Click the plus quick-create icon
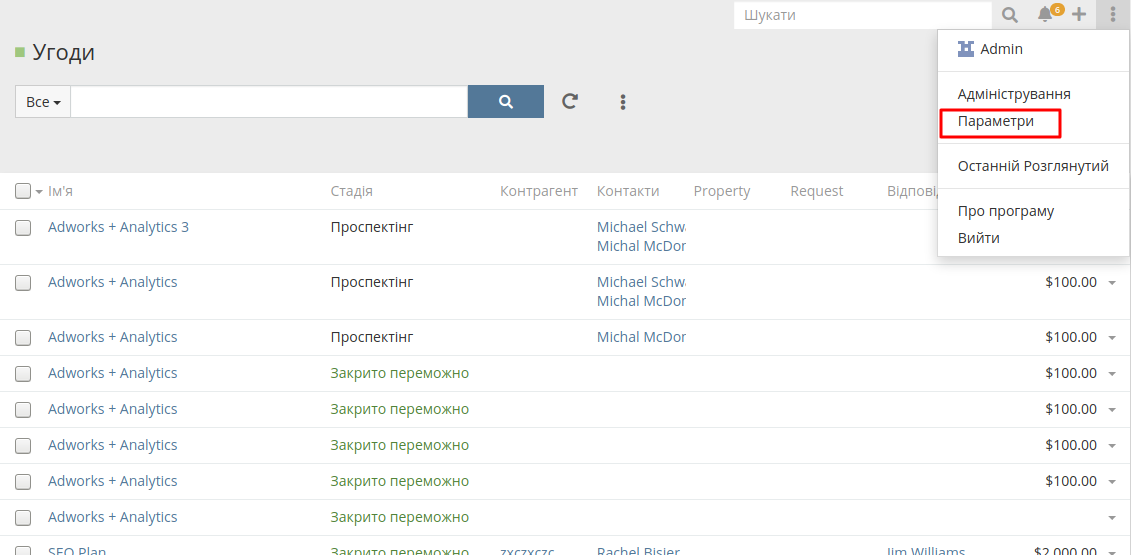1131x555 pixels. 1079,15
